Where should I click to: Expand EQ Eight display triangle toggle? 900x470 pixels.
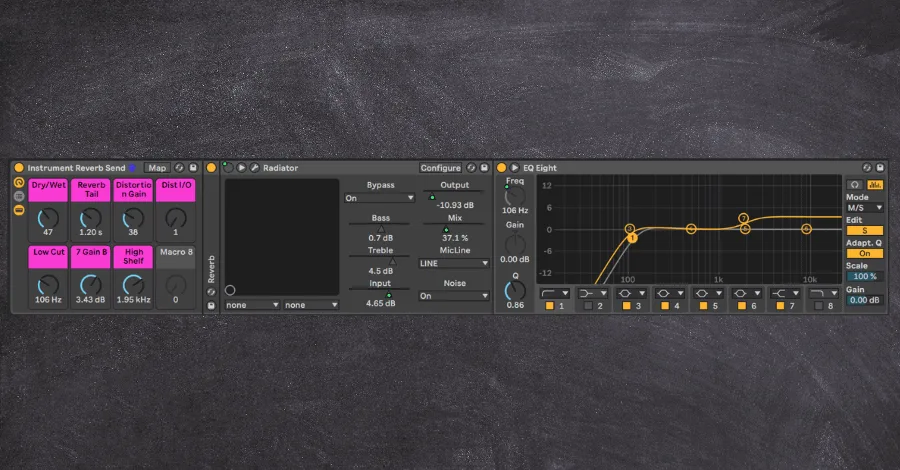click(514, 168)
